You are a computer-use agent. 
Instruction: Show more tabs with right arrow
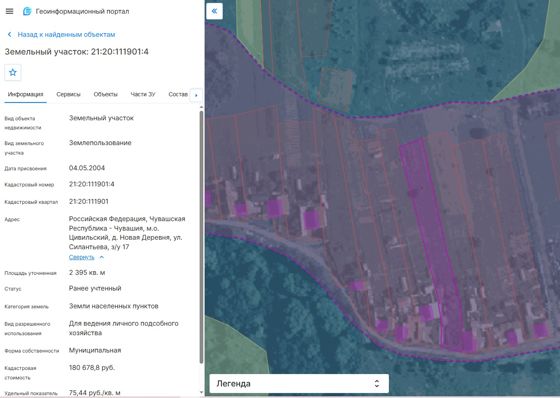pyautogui.click(x=196, y=95)
